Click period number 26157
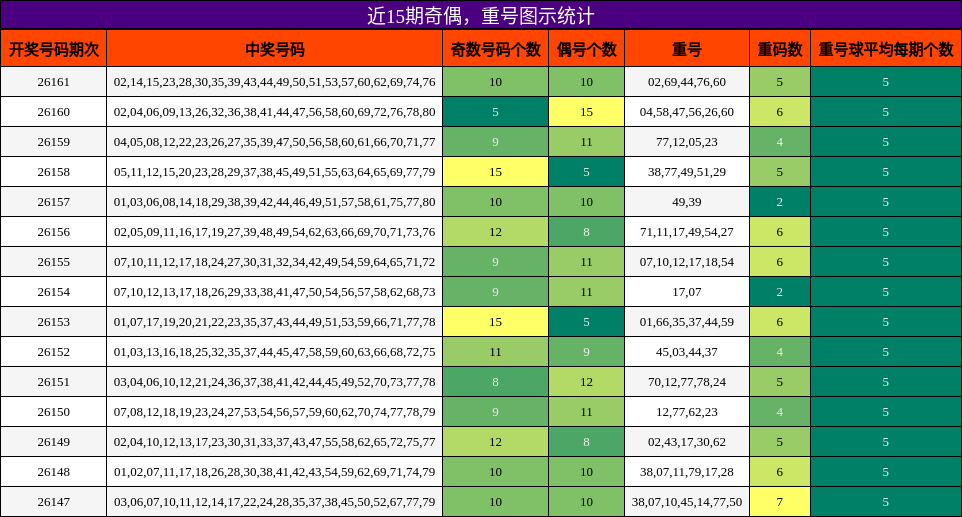The width and height of the screenshot is (962, 517). [53, 202]
